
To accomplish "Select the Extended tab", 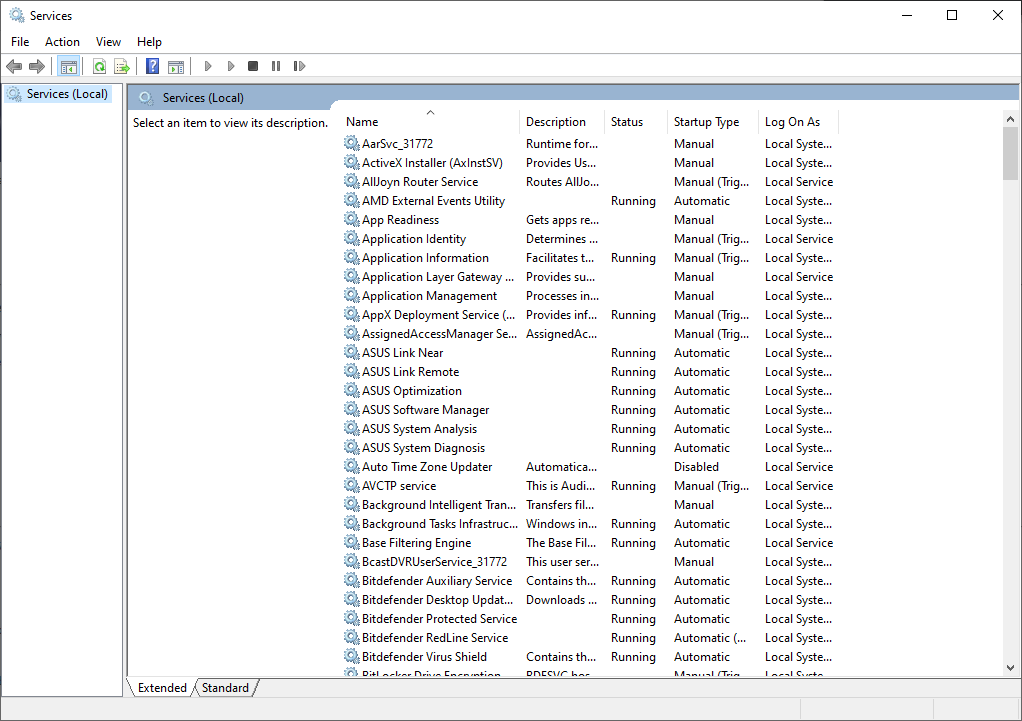I will [x=162, y=688].
